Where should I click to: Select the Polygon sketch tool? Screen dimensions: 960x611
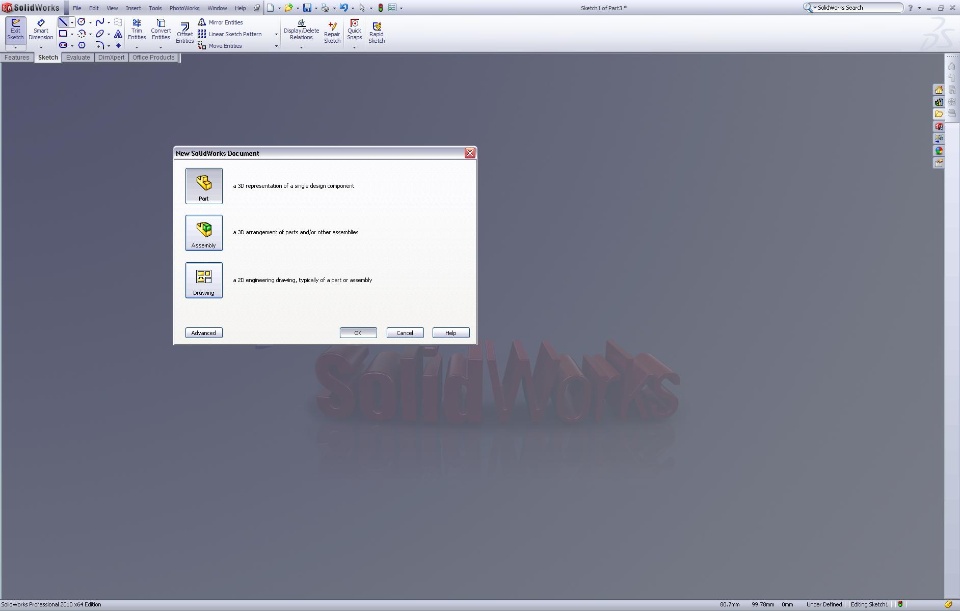81,45
